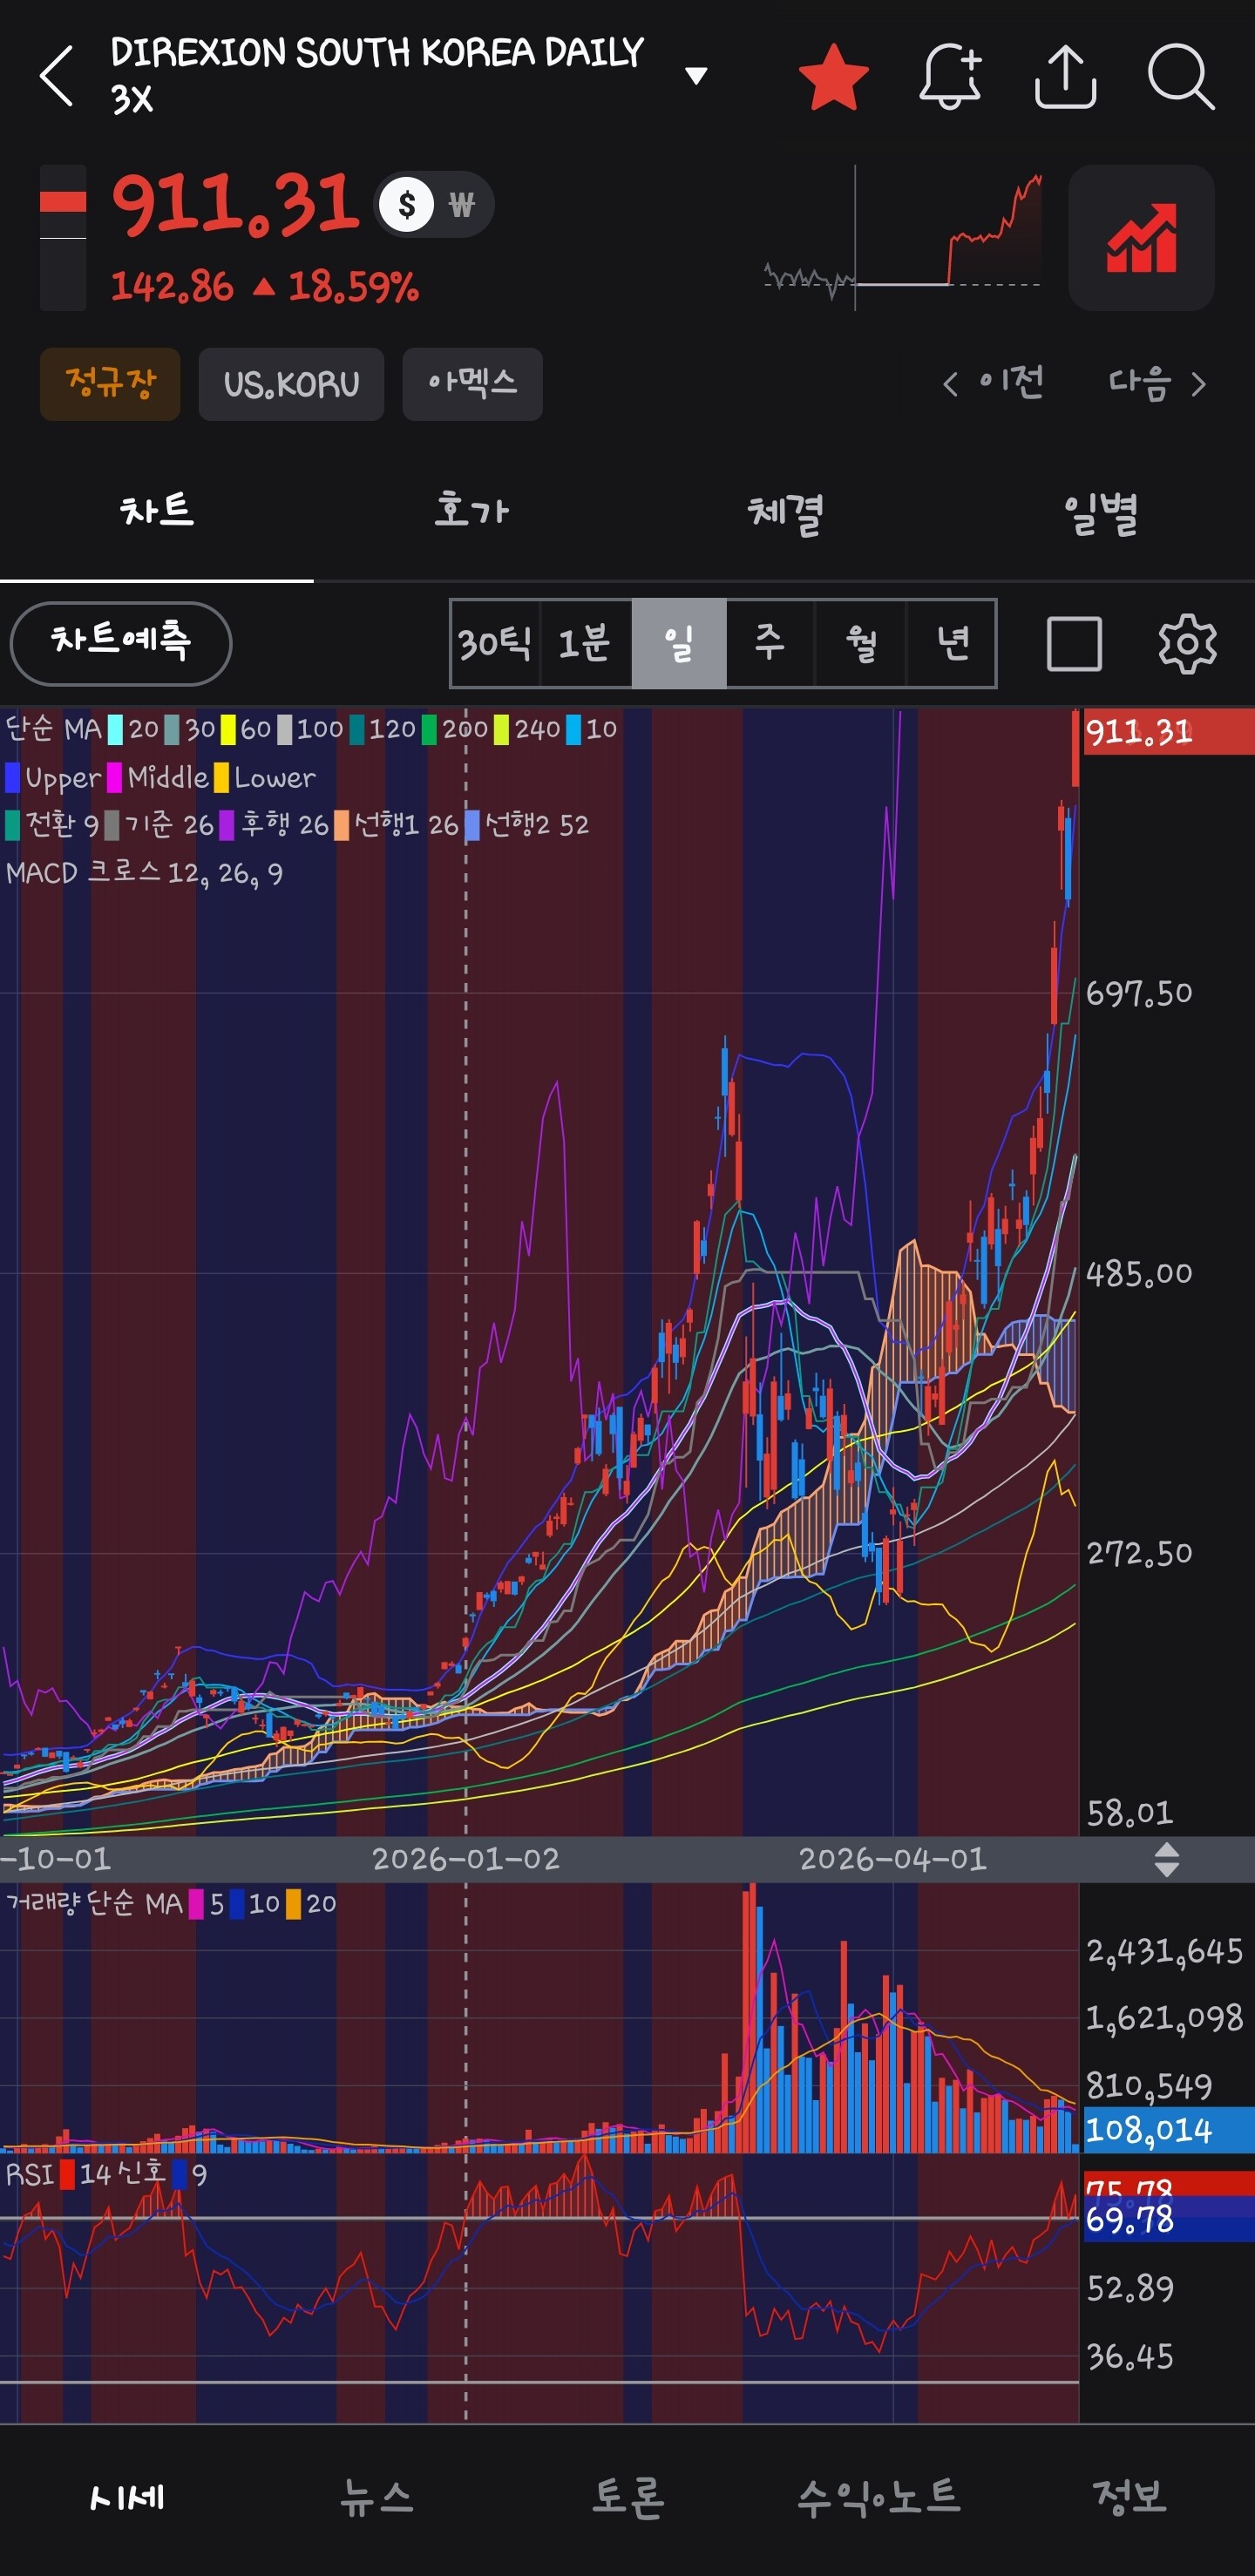This screenshot has height=2576, width=1255.
Task: Tap the chart resize up-down handle
Action: tap(1166, 1859)
